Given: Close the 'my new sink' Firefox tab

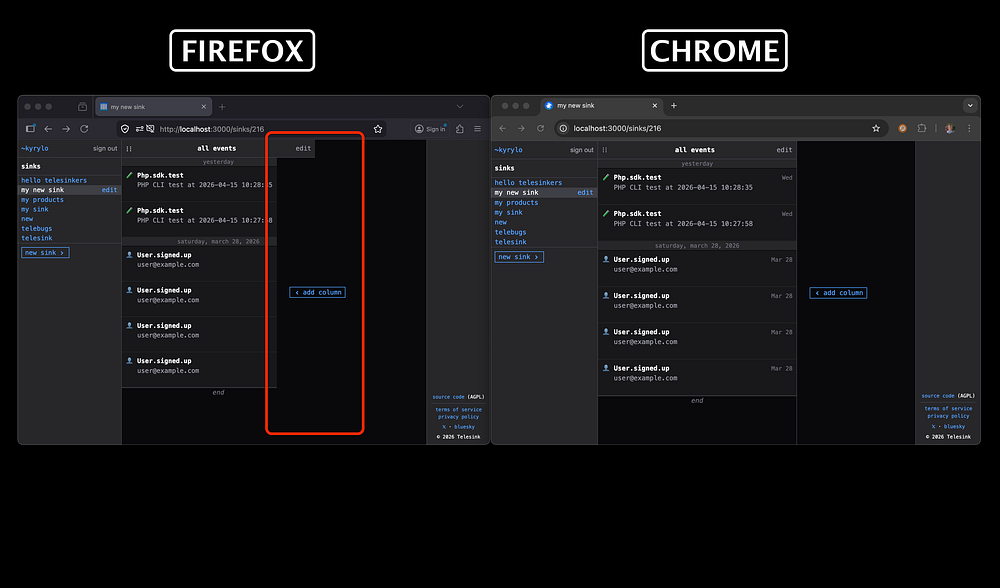Looking at the screenshot, I should click(203, 107).
